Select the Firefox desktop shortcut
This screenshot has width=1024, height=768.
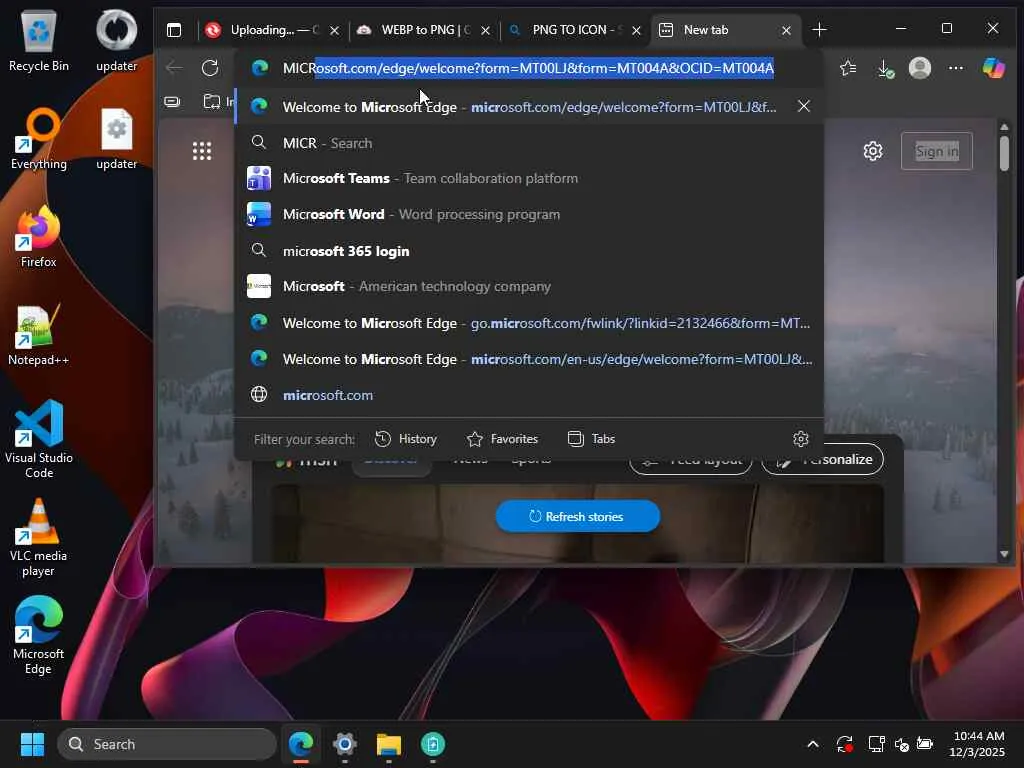pyautogui.click(x=39, y=236)
